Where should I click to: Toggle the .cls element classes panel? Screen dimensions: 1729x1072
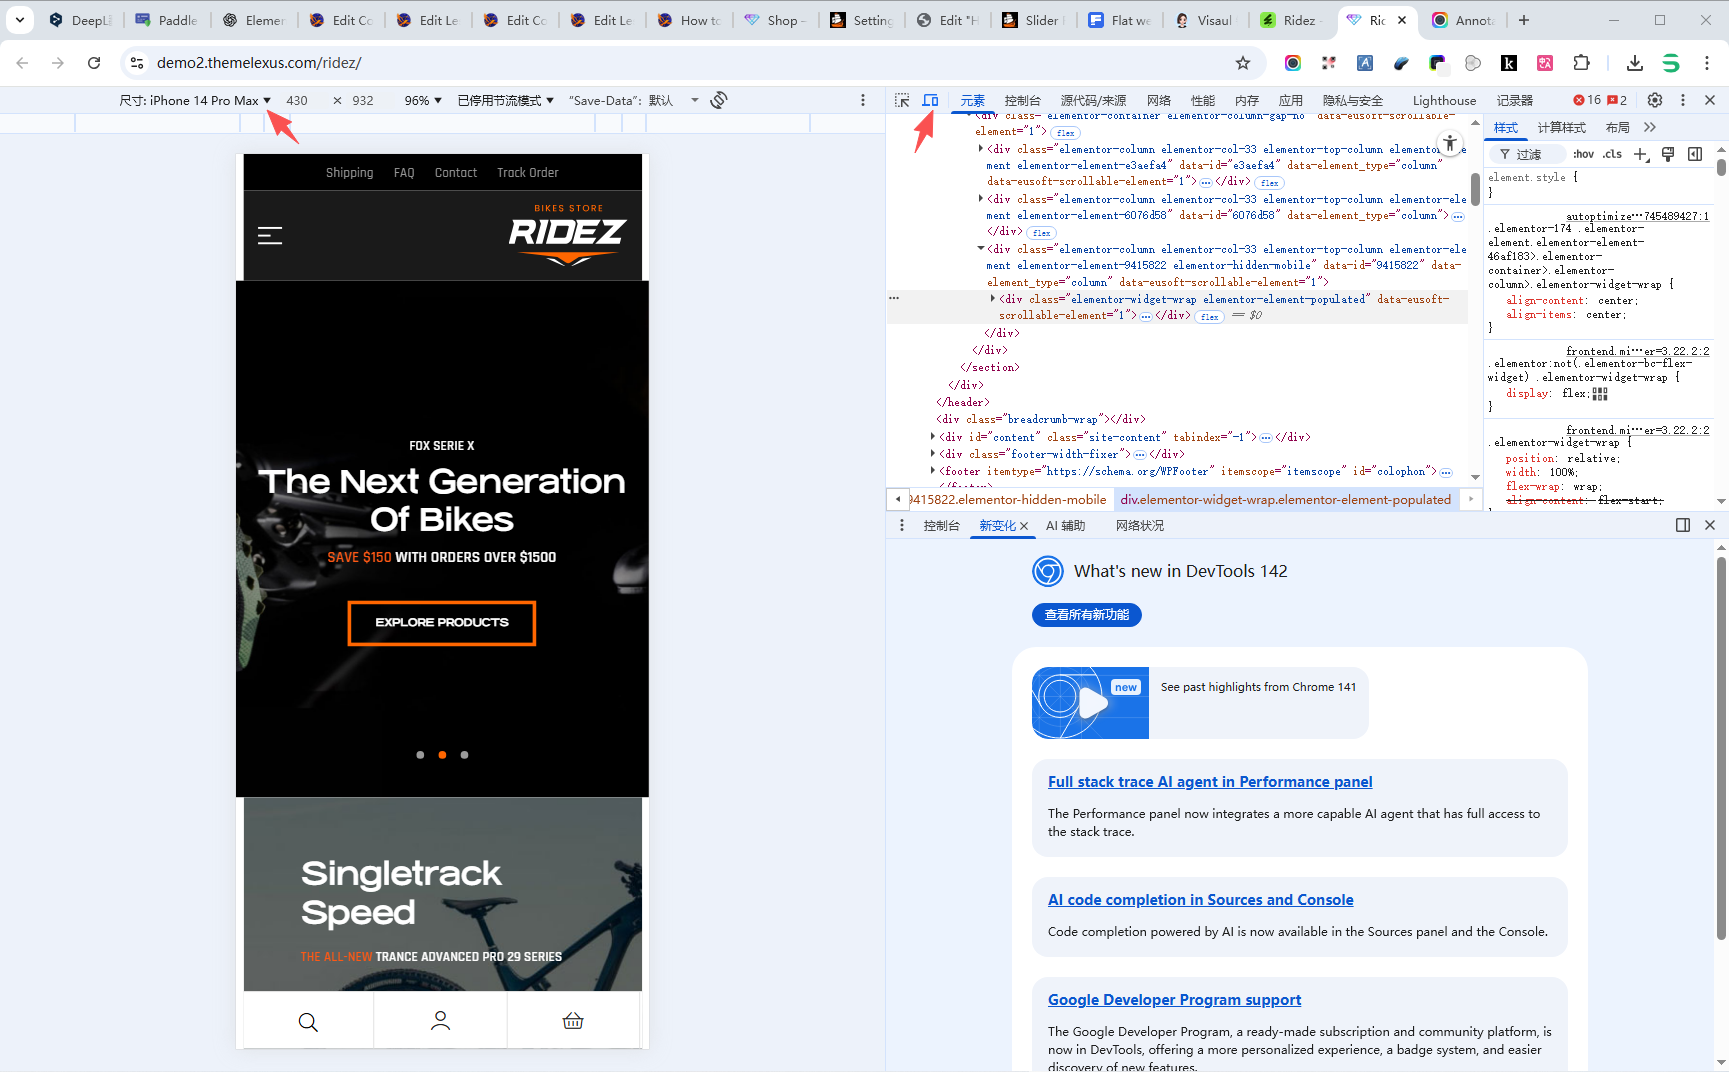click(1612, 154)
